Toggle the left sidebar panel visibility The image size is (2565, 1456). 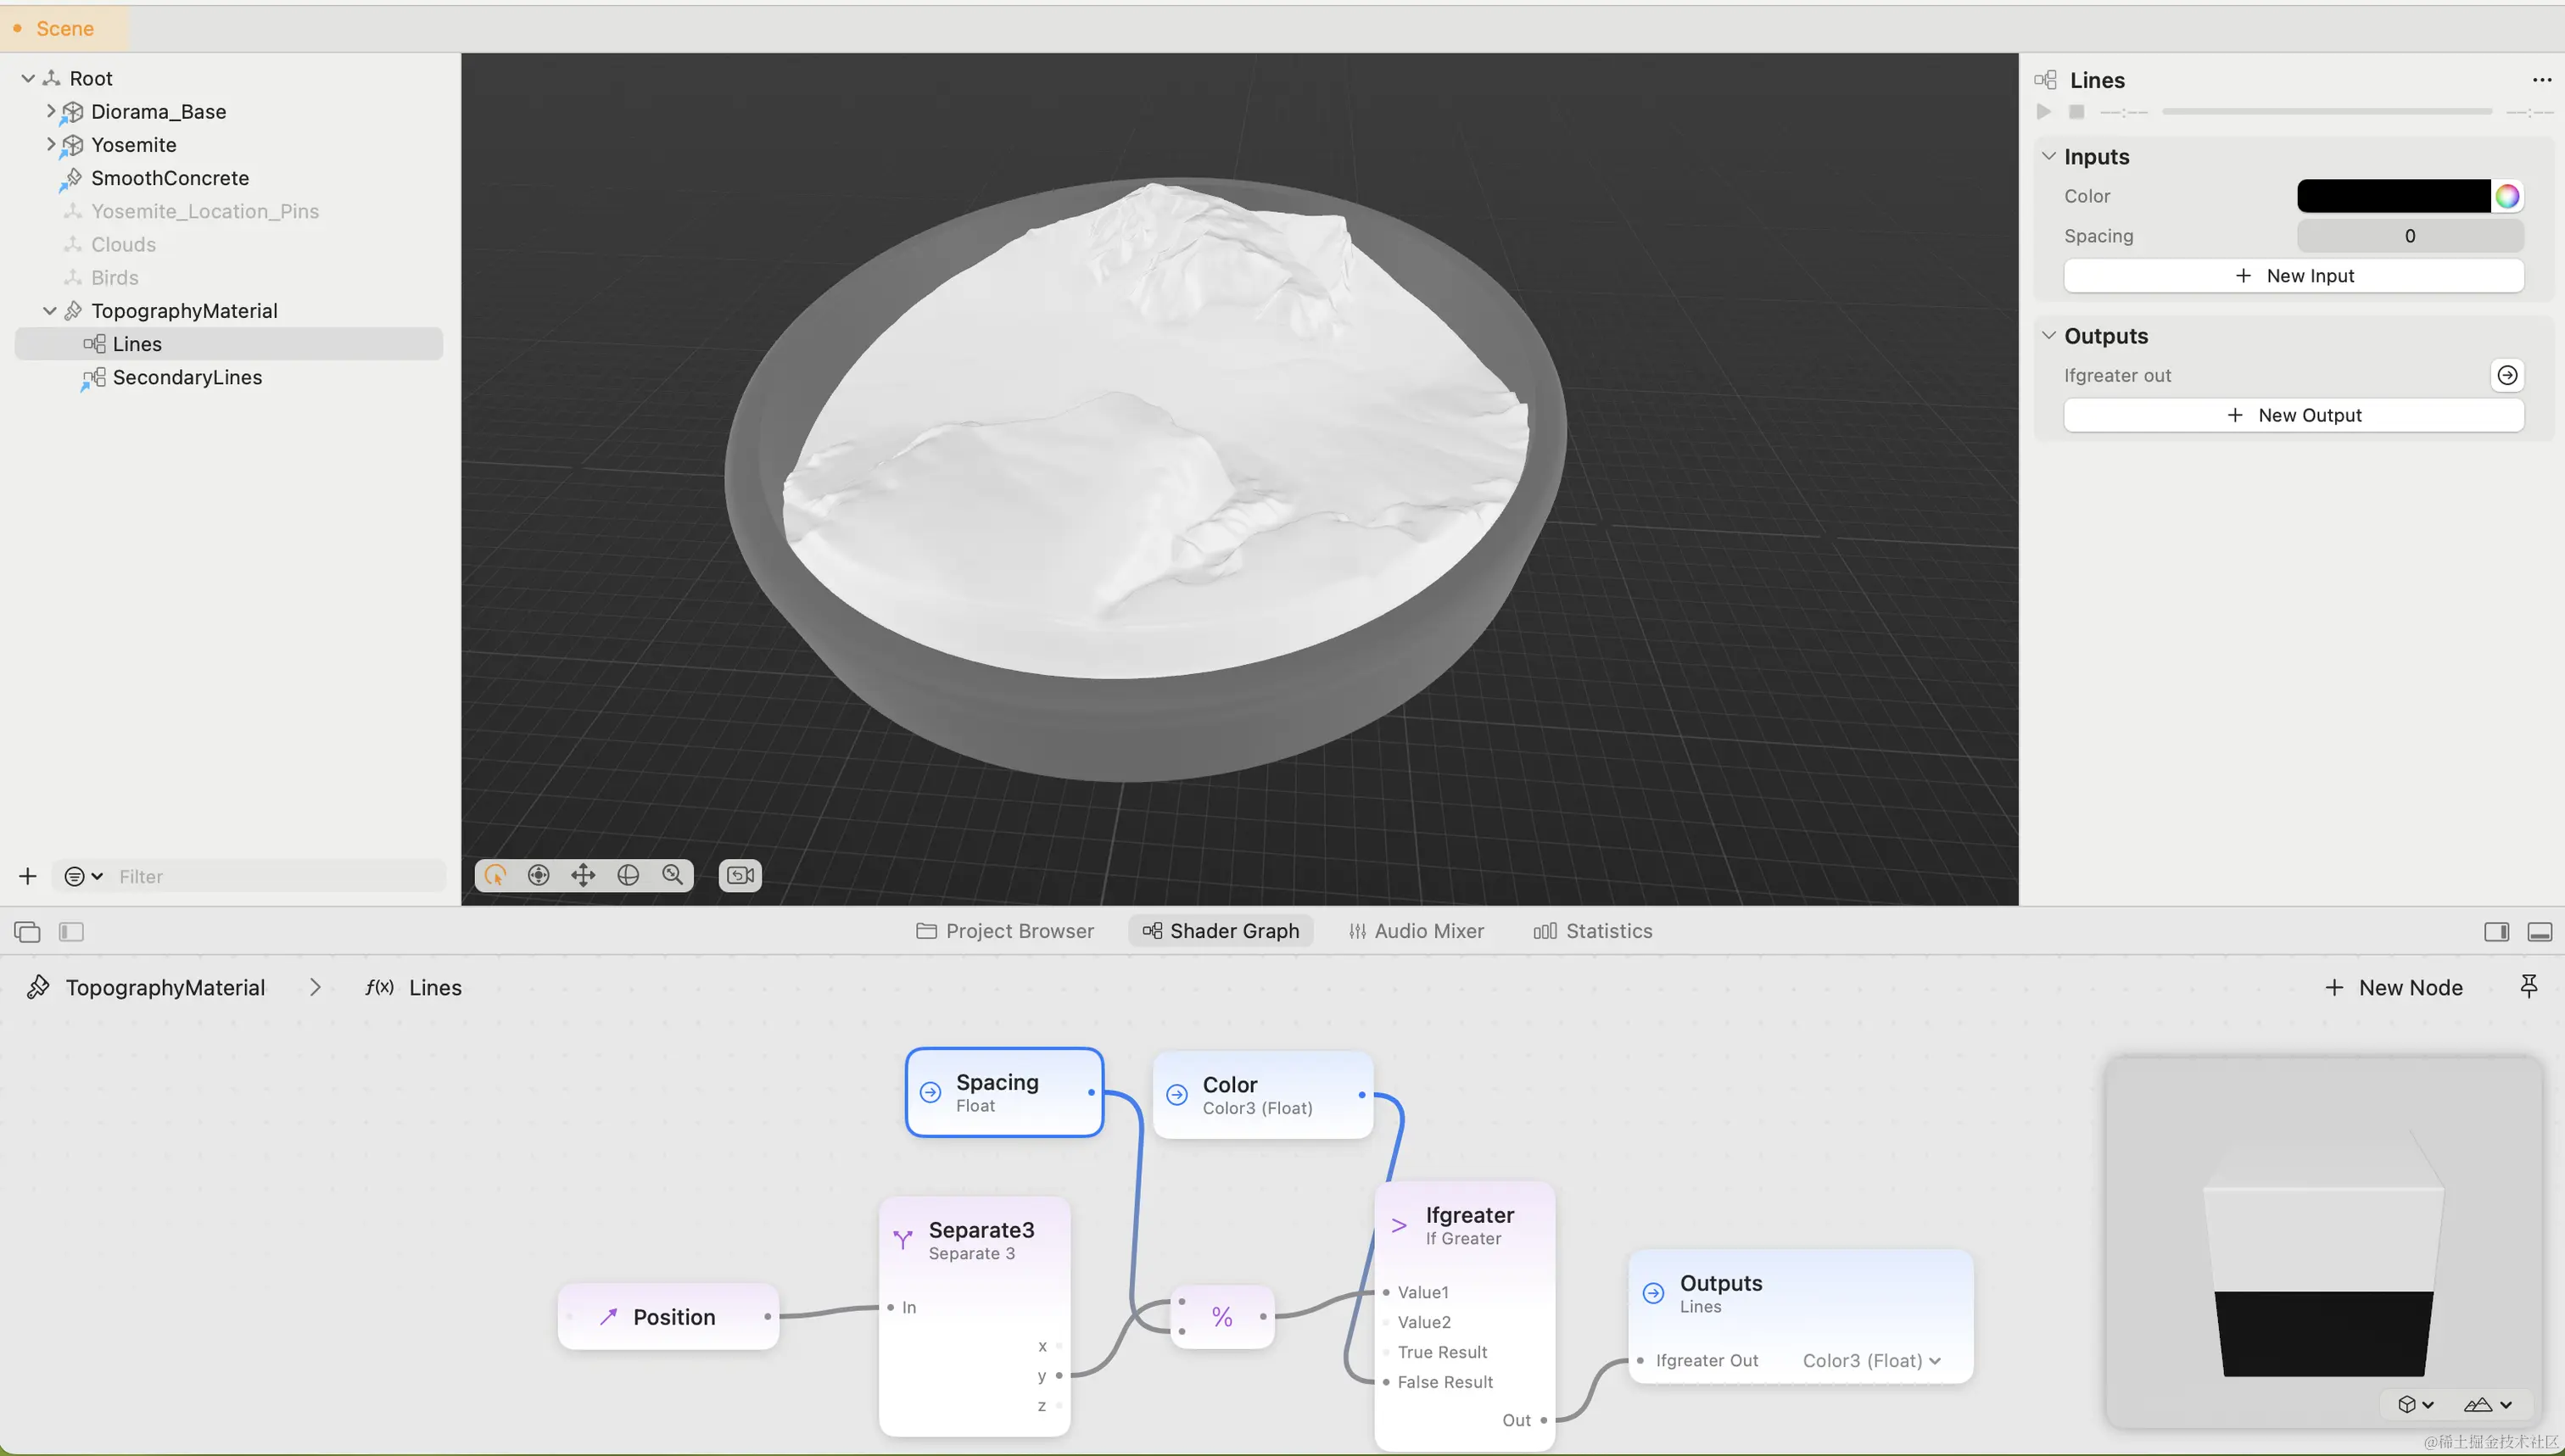71,932
